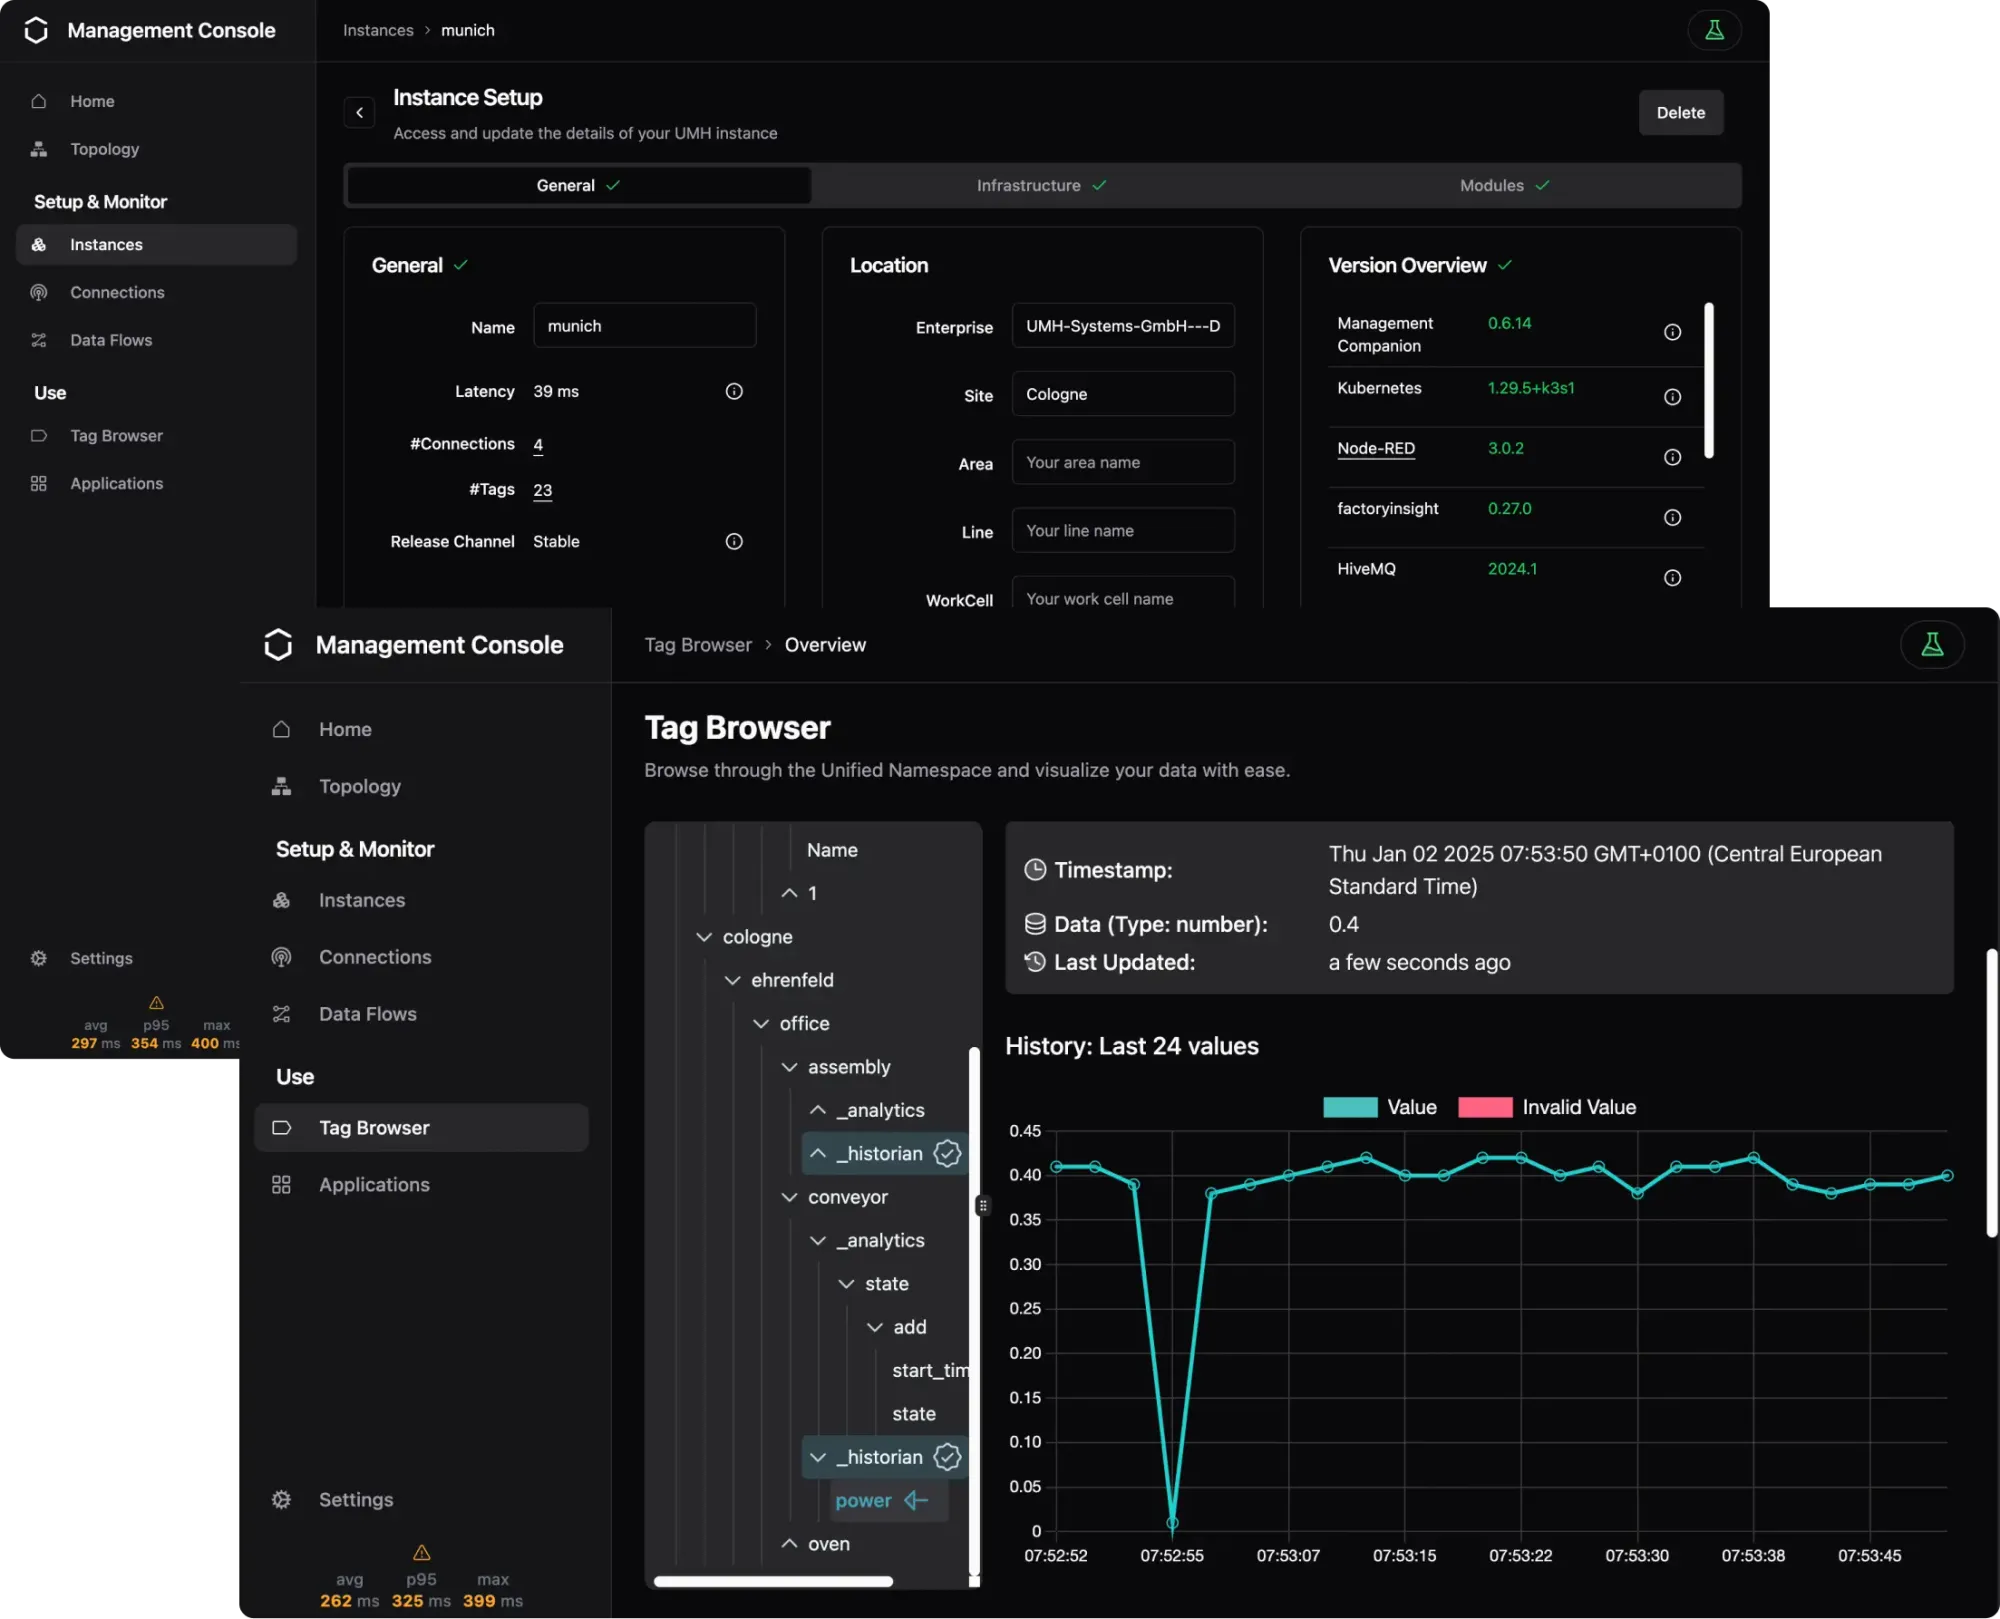Click the Release Channel info icon
Viewport: 2000px width, 1619px height.
(x=734, y=541)
